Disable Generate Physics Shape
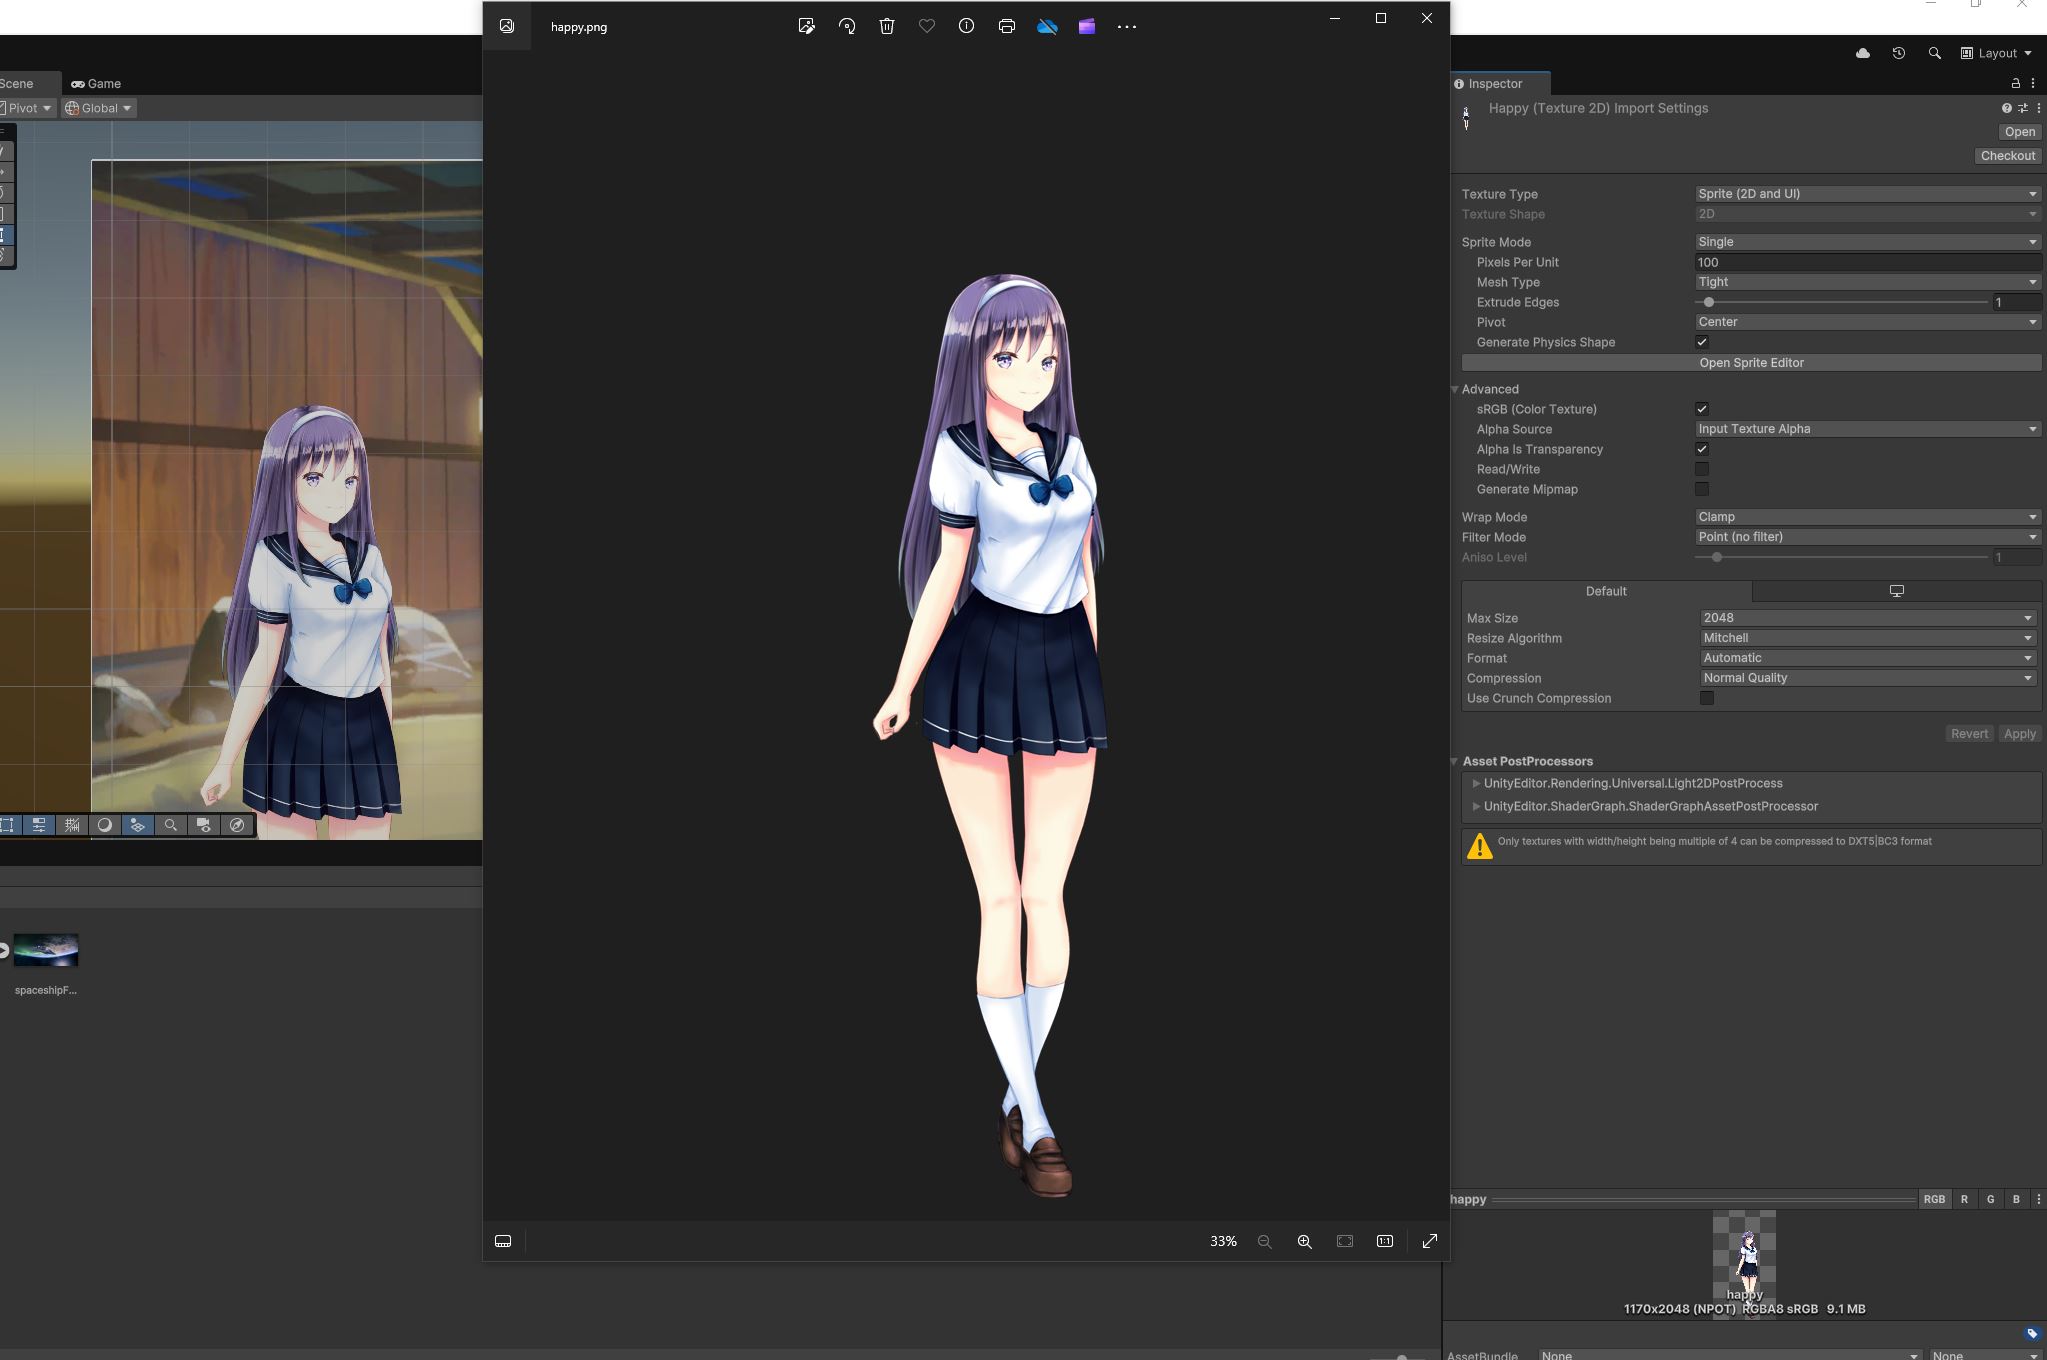This screenshot has width=2047, height=1360. tap(1702, 342)
